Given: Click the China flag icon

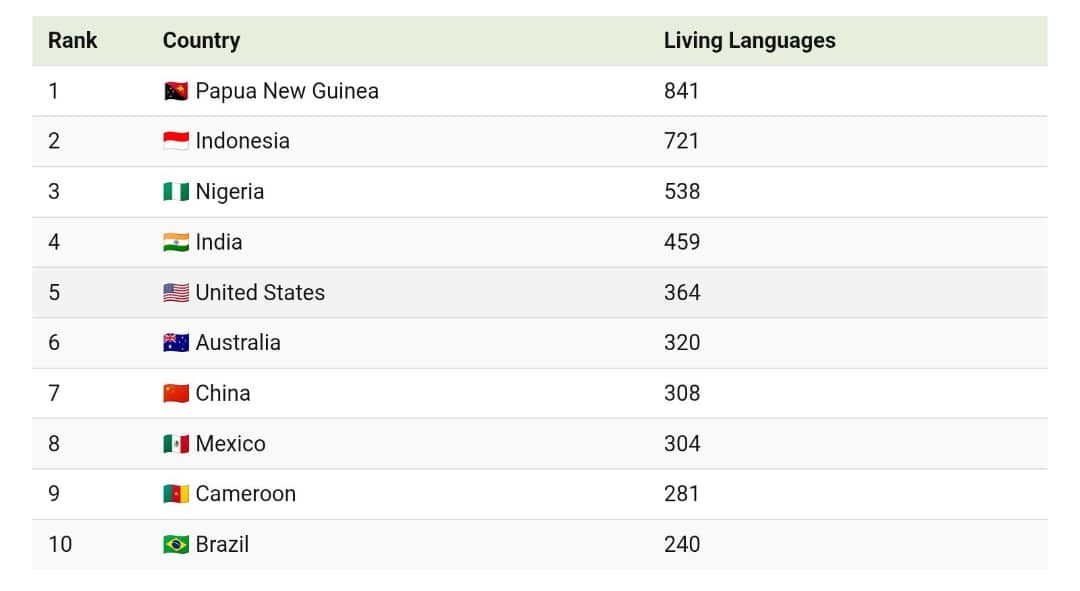Looking at the screenshot, I should (x=176, y=393).
